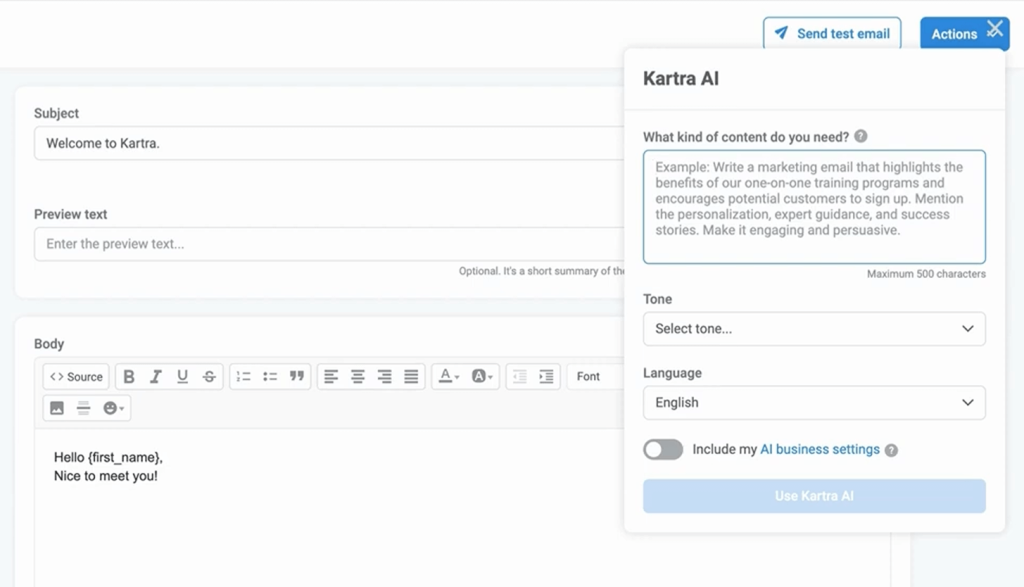Apply Strikethrough to the text
Image resolution: width=1024 pixels, height=587 pixels.
207,377
